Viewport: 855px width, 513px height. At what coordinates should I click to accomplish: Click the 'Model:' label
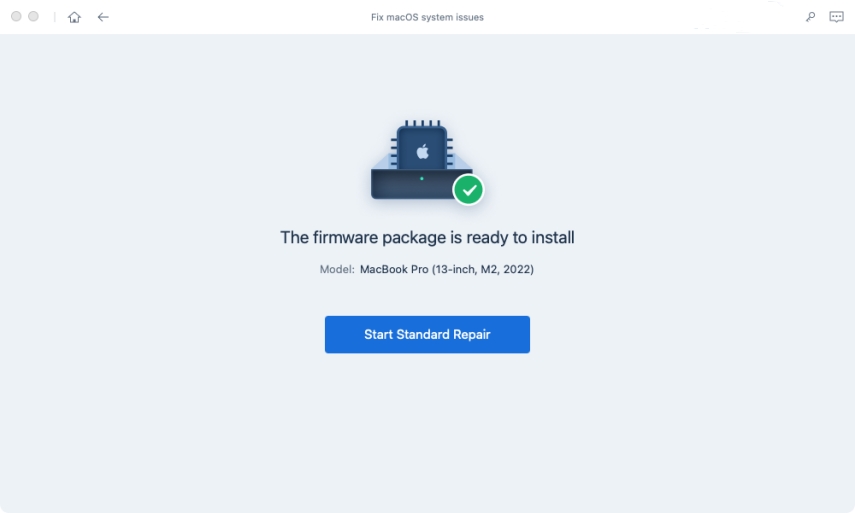click(x=337, y=269)
